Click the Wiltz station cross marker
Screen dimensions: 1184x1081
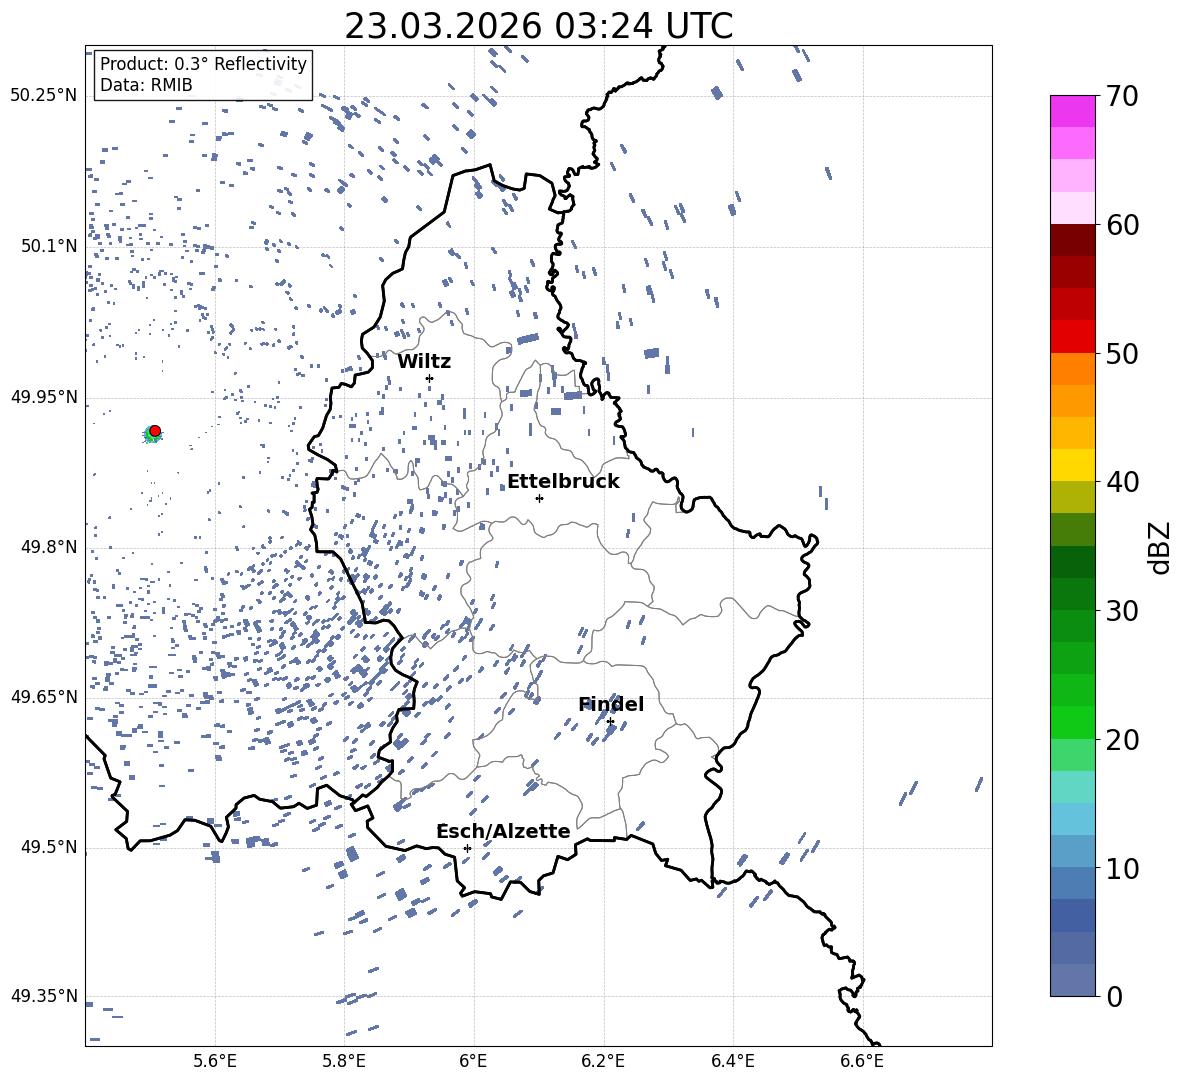pyautogui.click(x=429, y=378)
